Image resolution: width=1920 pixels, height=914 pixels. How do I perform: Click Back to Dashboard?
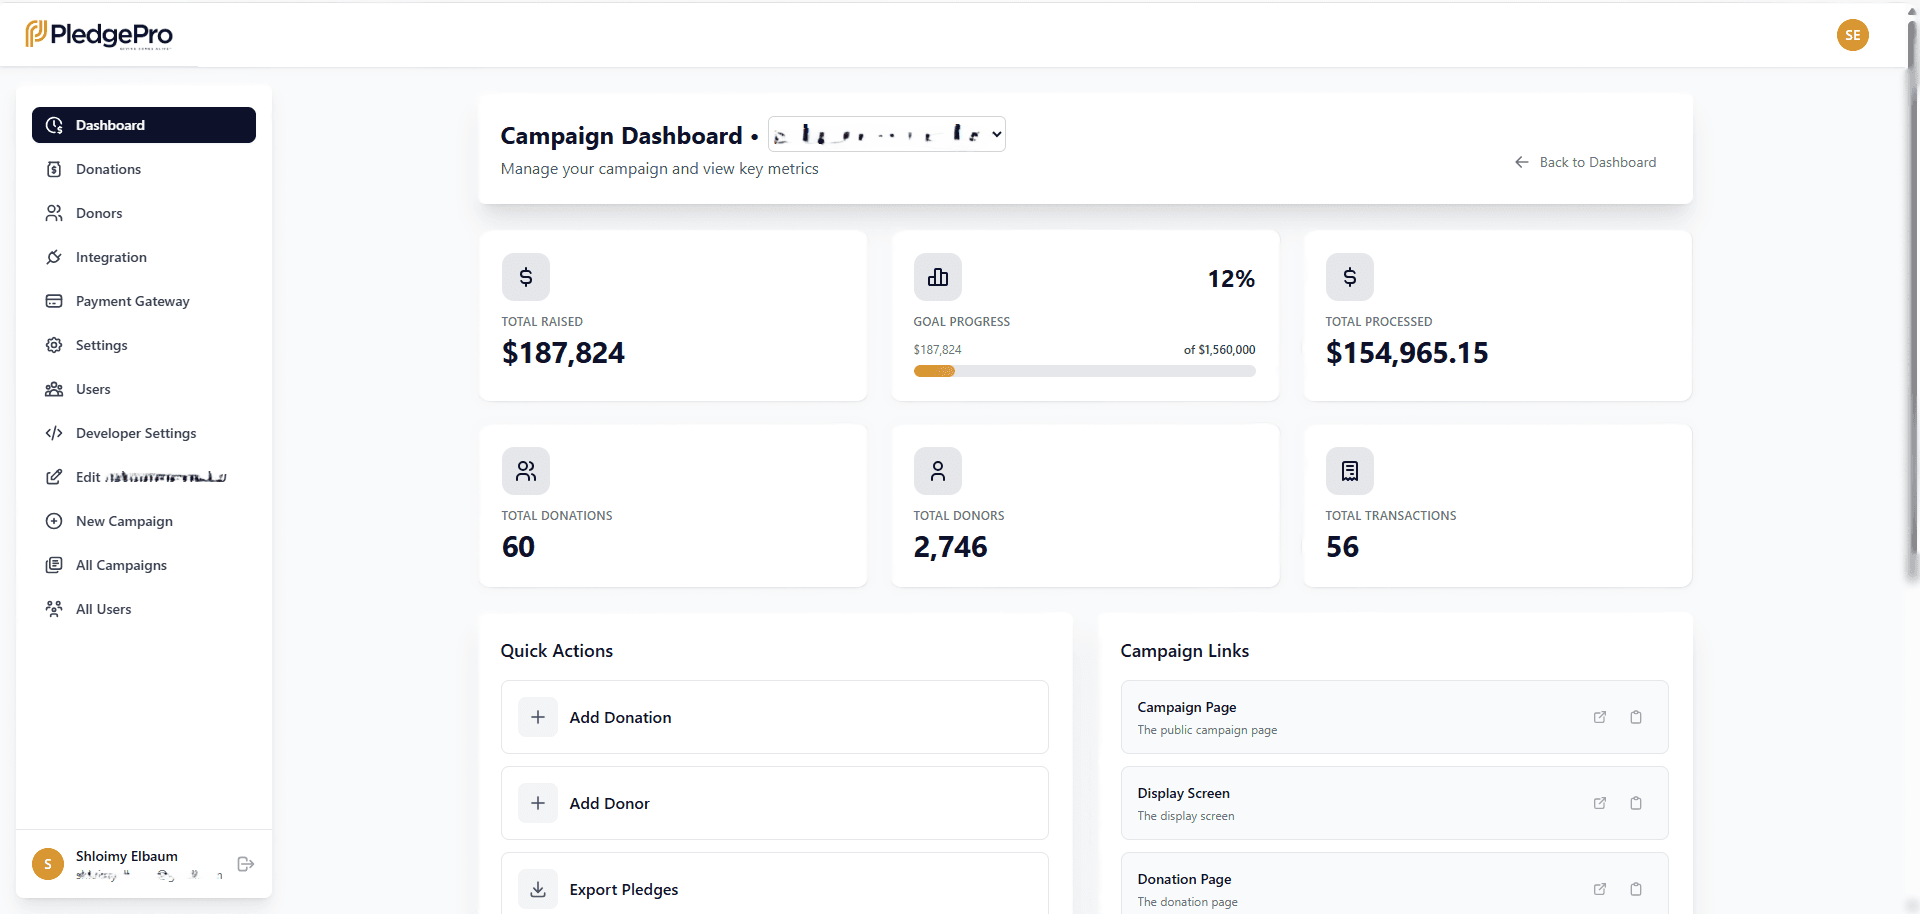(x=1586, y=162)
